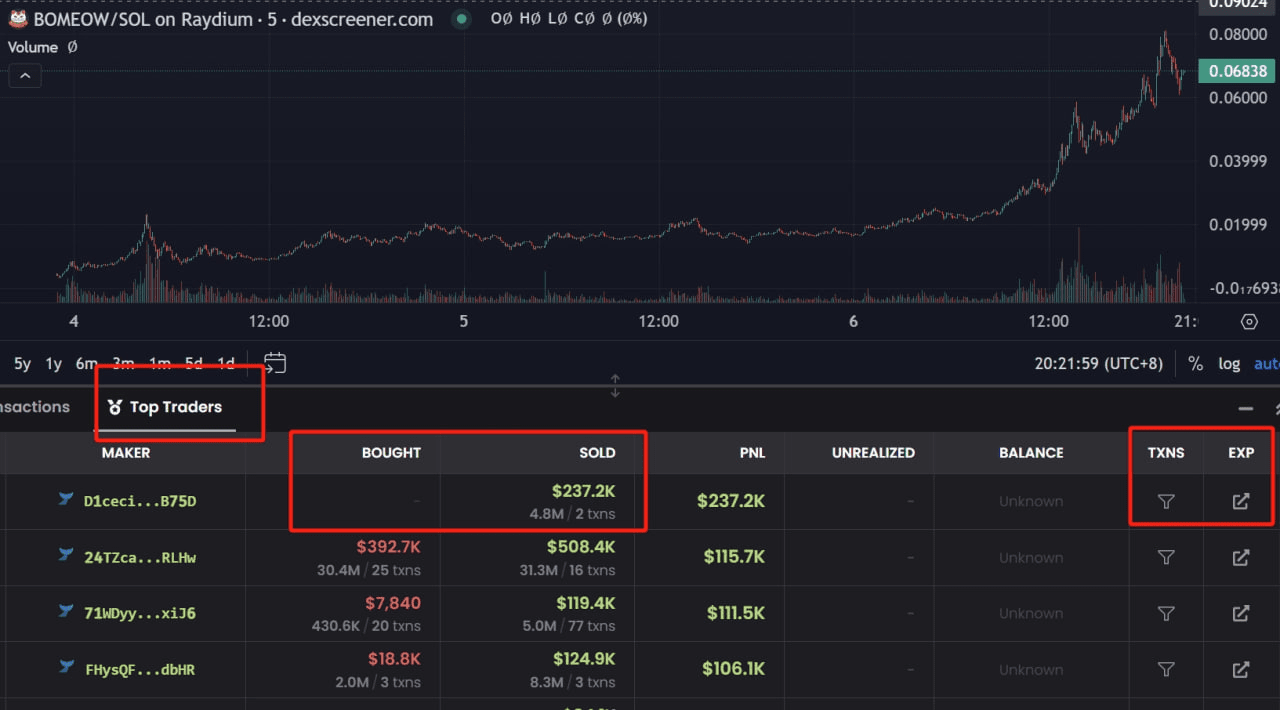Select the 5d time range
Viewport: 1280px width, 710px height.
194,364
